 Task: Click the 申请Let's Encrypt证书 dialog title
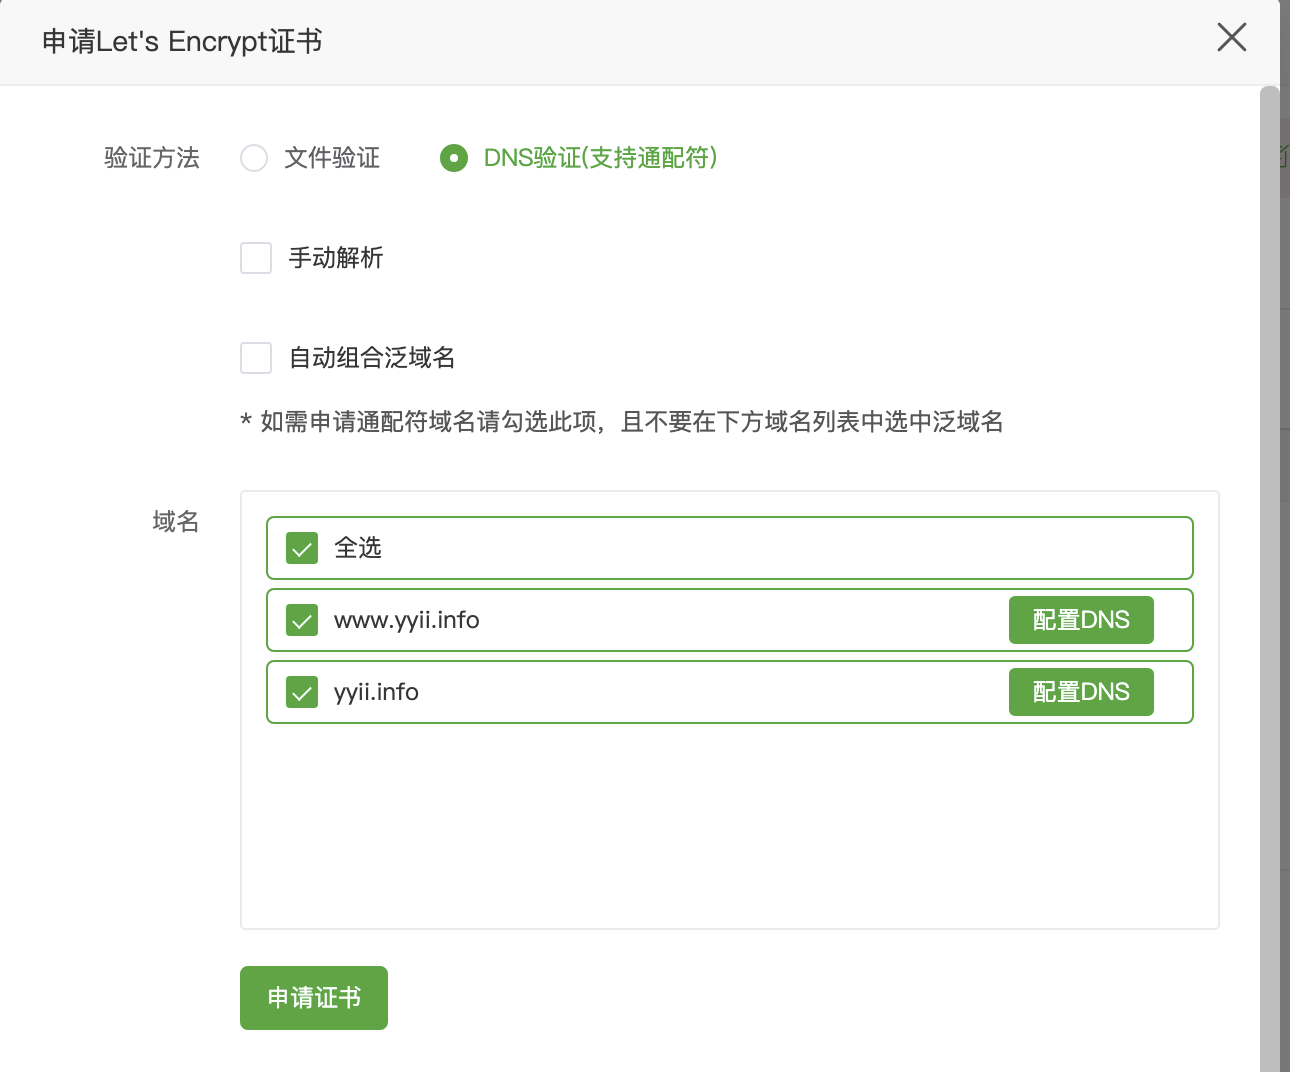182,41
